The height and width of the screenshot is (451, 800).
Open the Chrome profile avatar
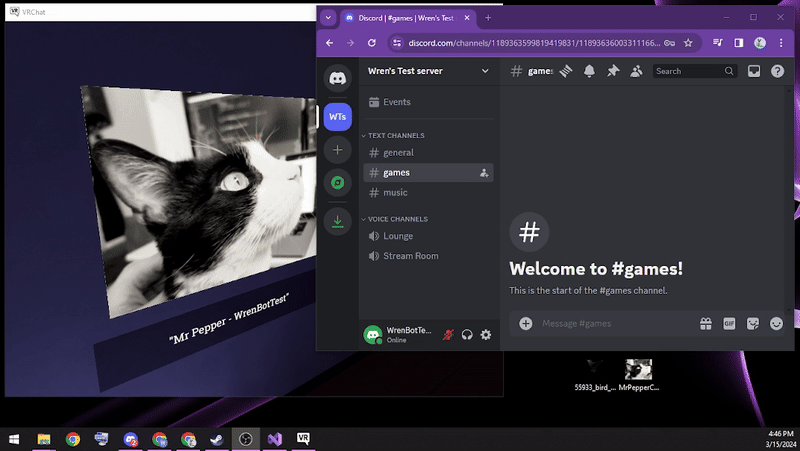coord(760,43)
